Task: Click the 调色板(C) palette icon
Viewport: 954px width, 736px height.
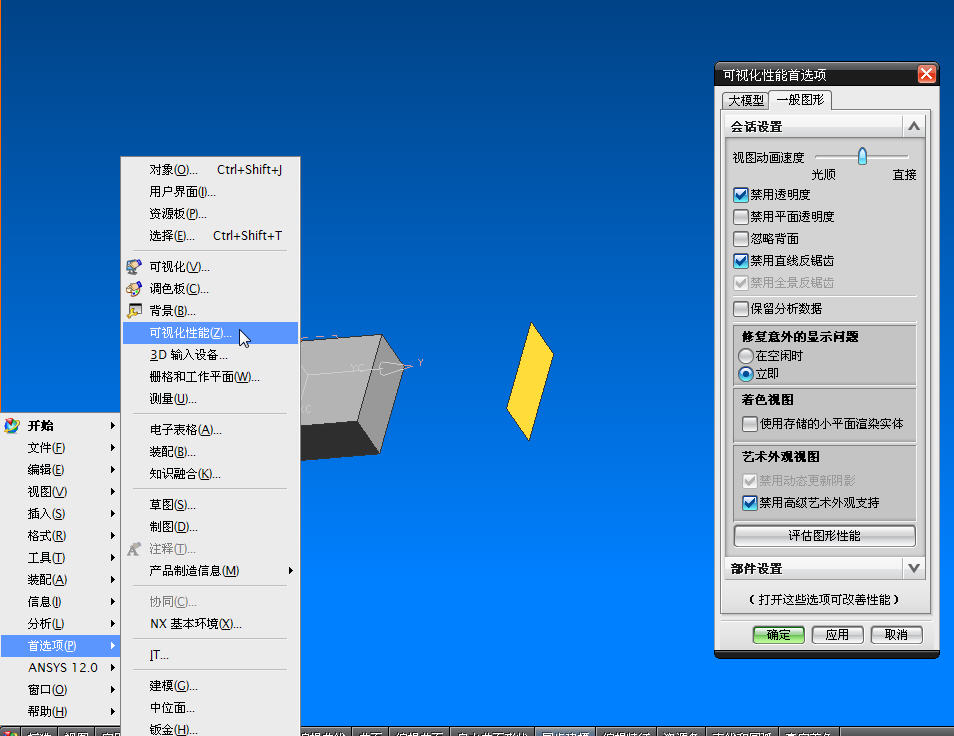Action: (134, 288)
